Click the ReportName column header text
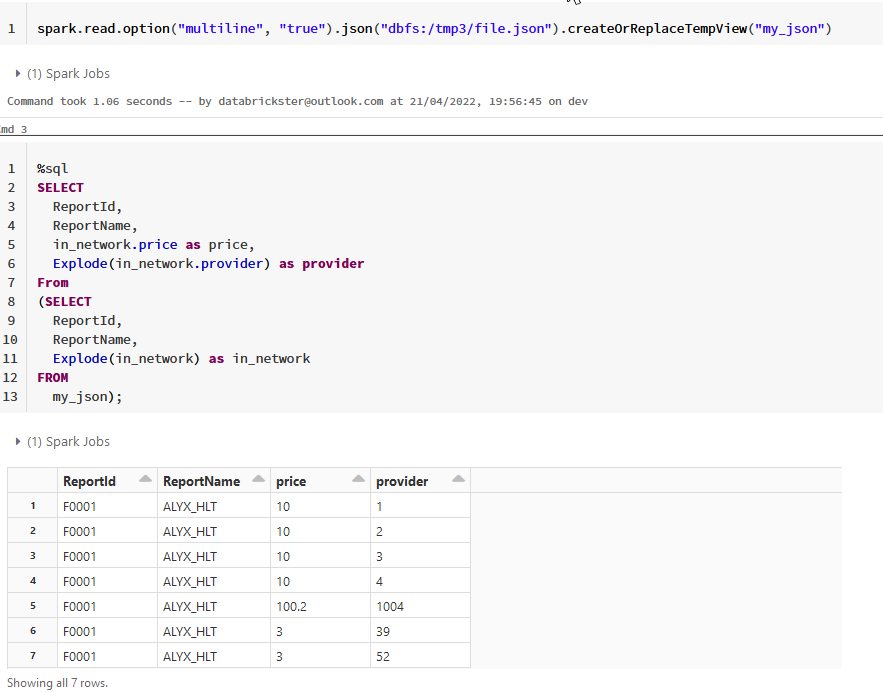 (201, 481)
